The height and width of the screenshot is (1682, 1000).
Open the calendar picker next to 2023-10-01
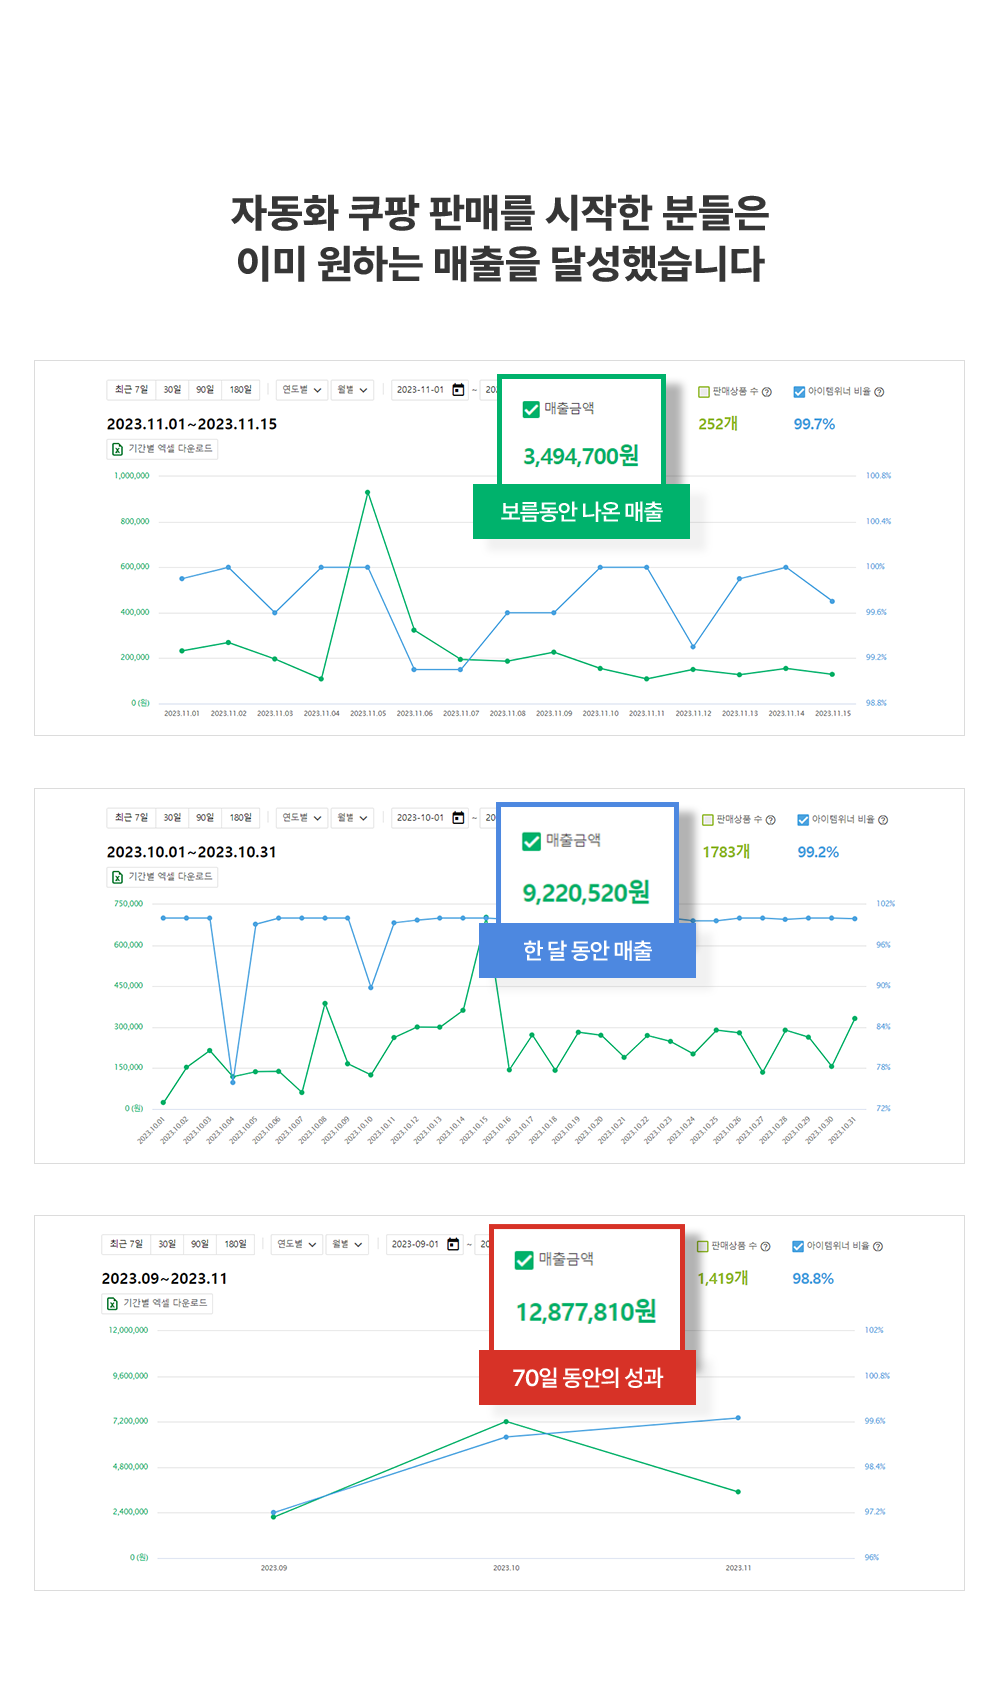pyautogui.click(x=458, y=818)
